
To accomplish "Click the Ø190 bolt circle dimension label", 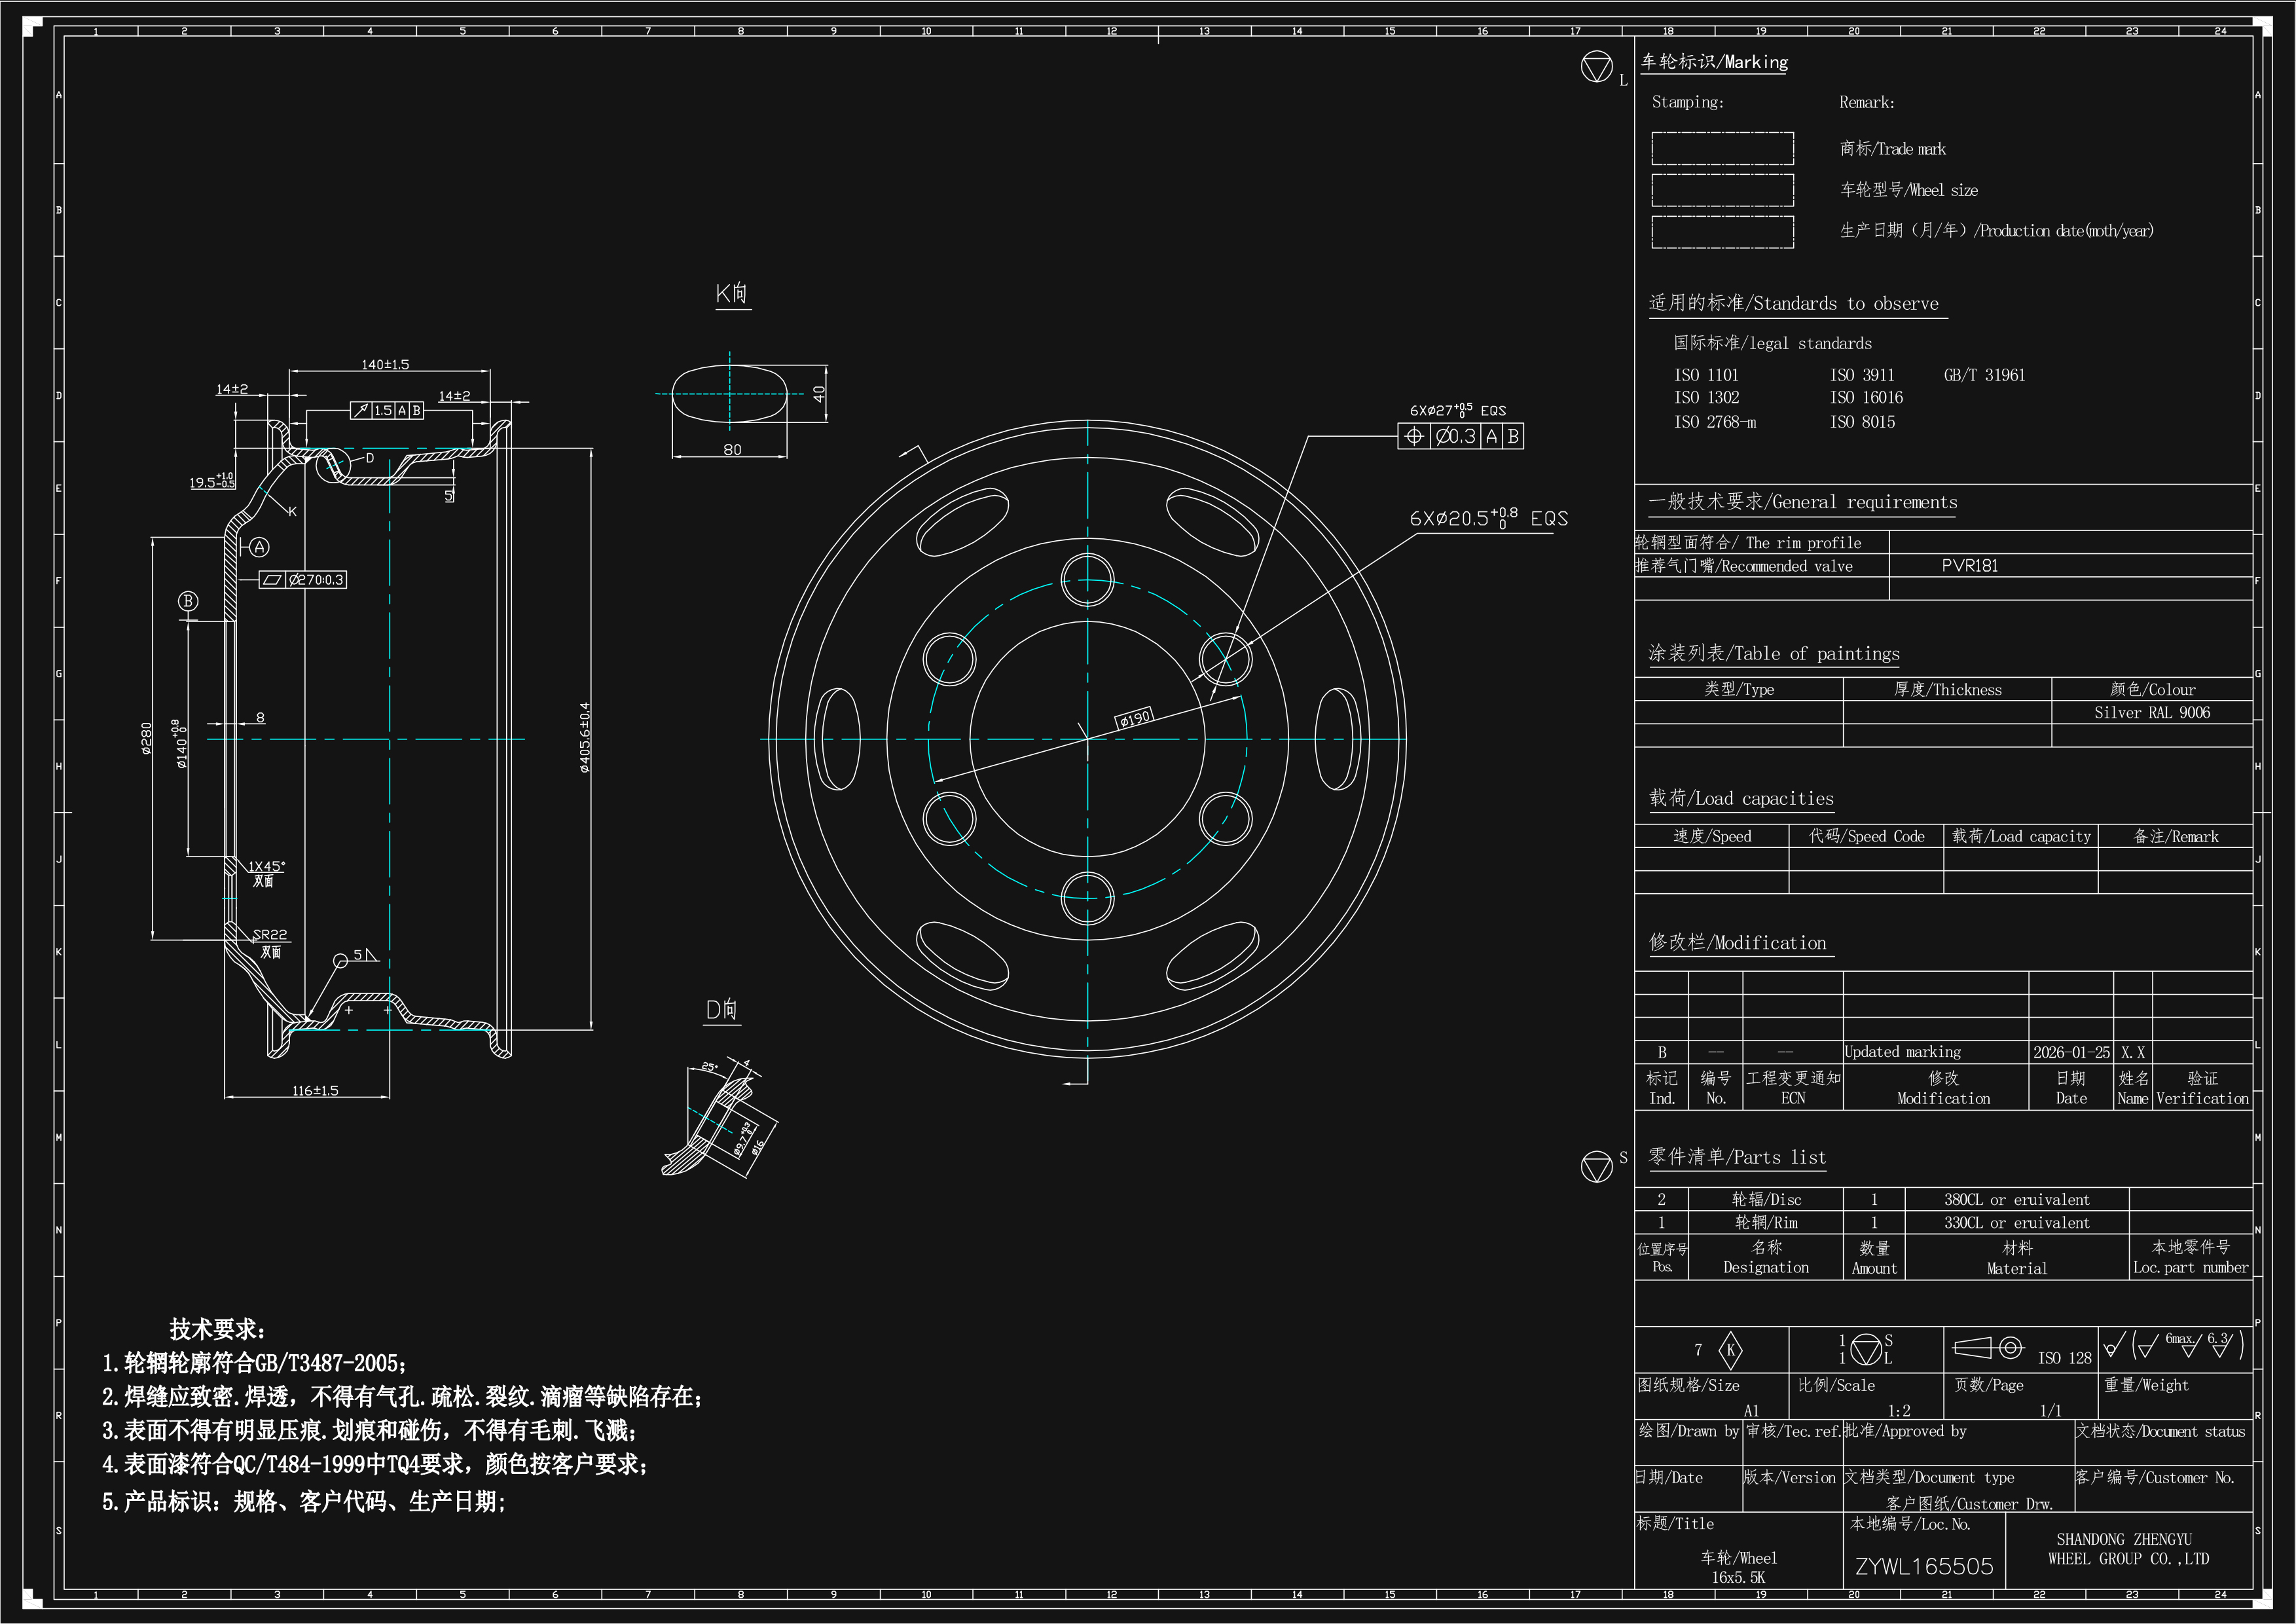I will (1135, 718).
